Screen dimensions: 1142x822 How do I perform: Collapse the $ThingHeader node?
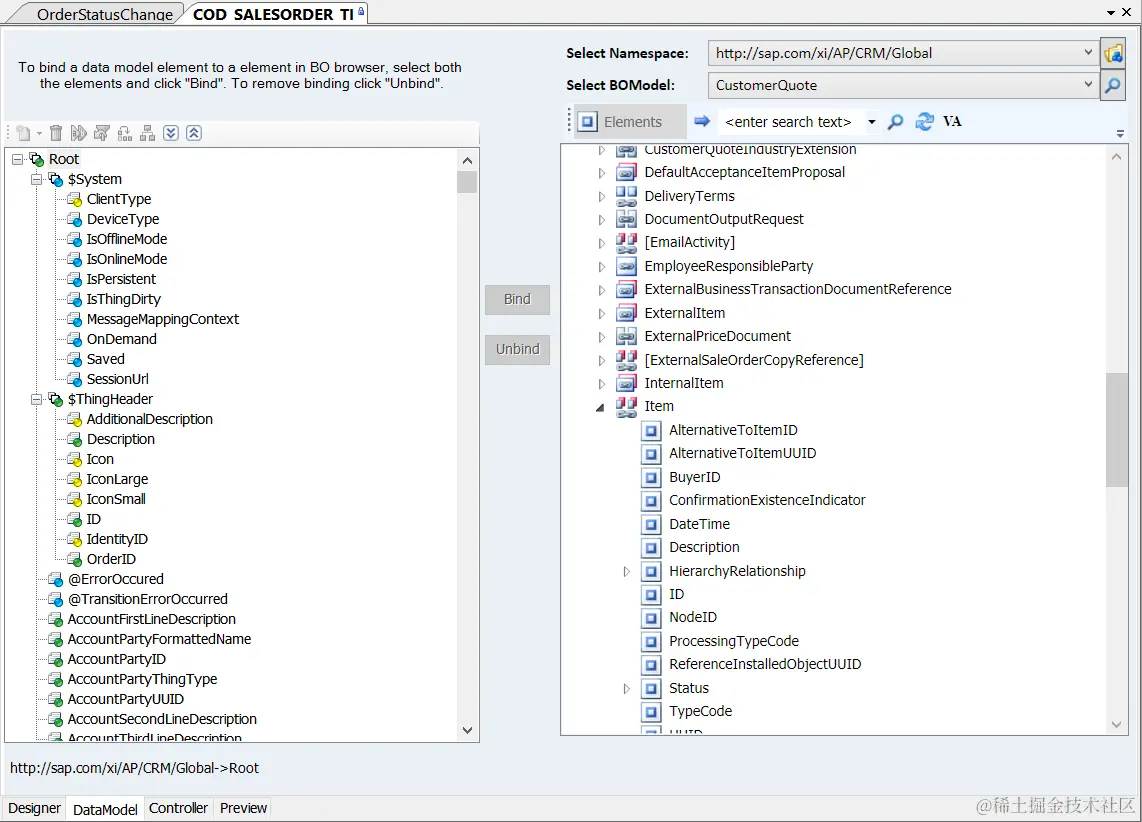pos(36,399)
